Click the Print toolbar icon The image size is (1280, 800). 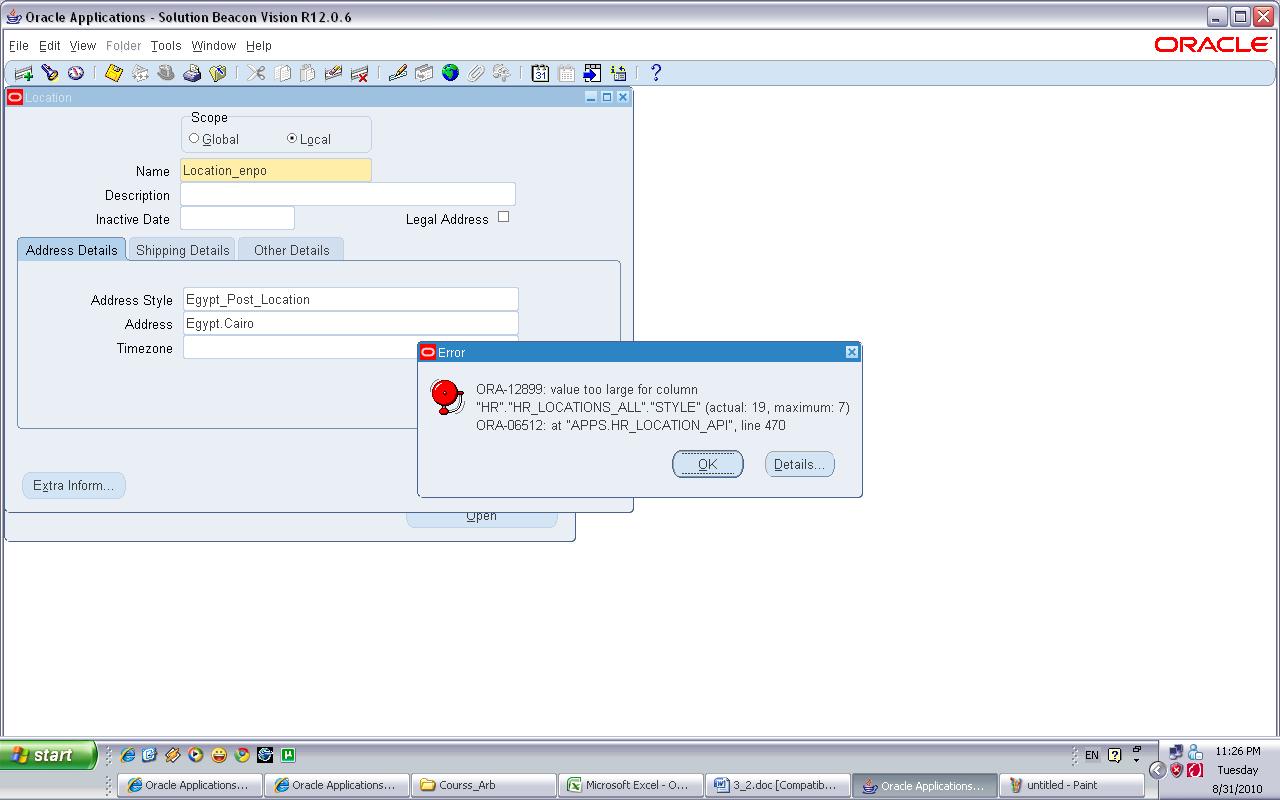192,73
